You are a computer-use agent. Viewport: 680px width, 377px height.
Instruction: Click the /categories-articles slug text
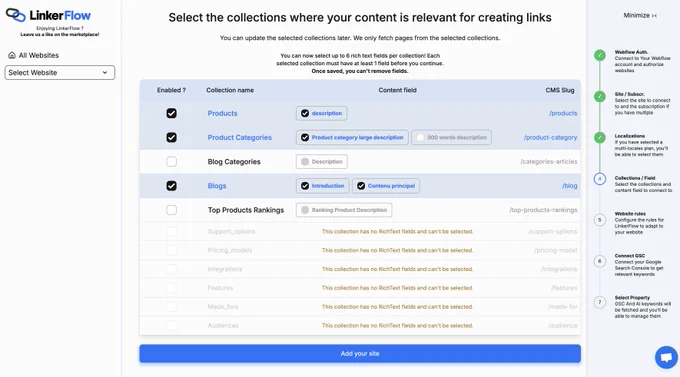(x=549, y=161)
